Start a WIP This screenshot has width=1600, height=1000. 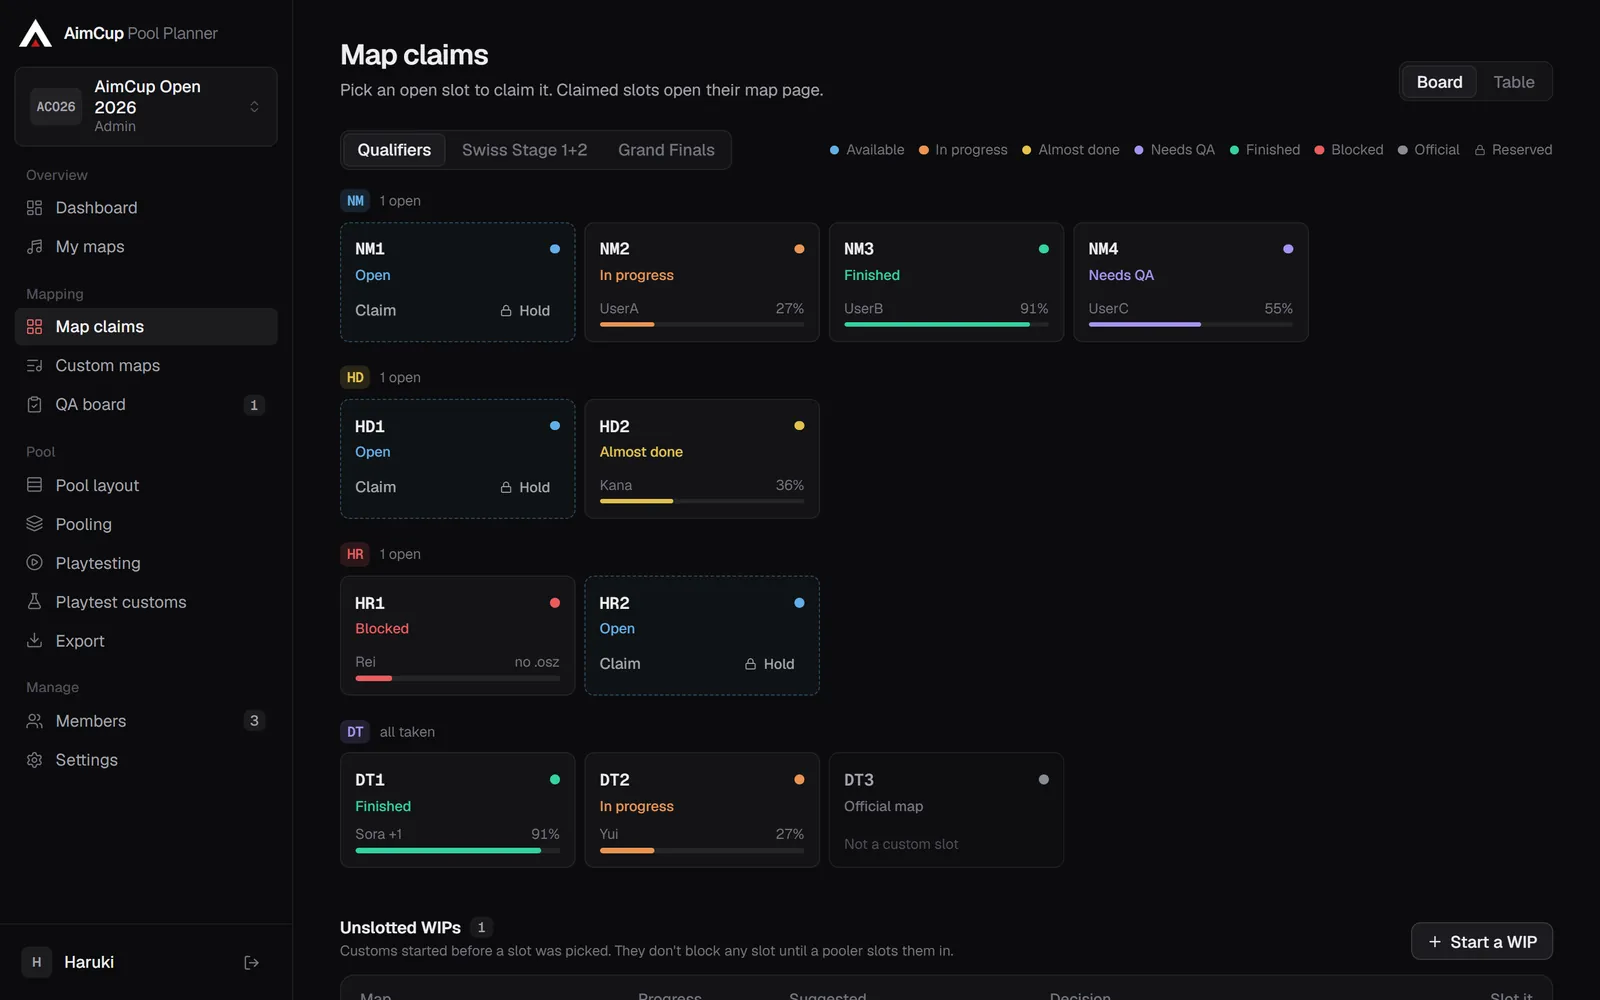point(1482,942)
